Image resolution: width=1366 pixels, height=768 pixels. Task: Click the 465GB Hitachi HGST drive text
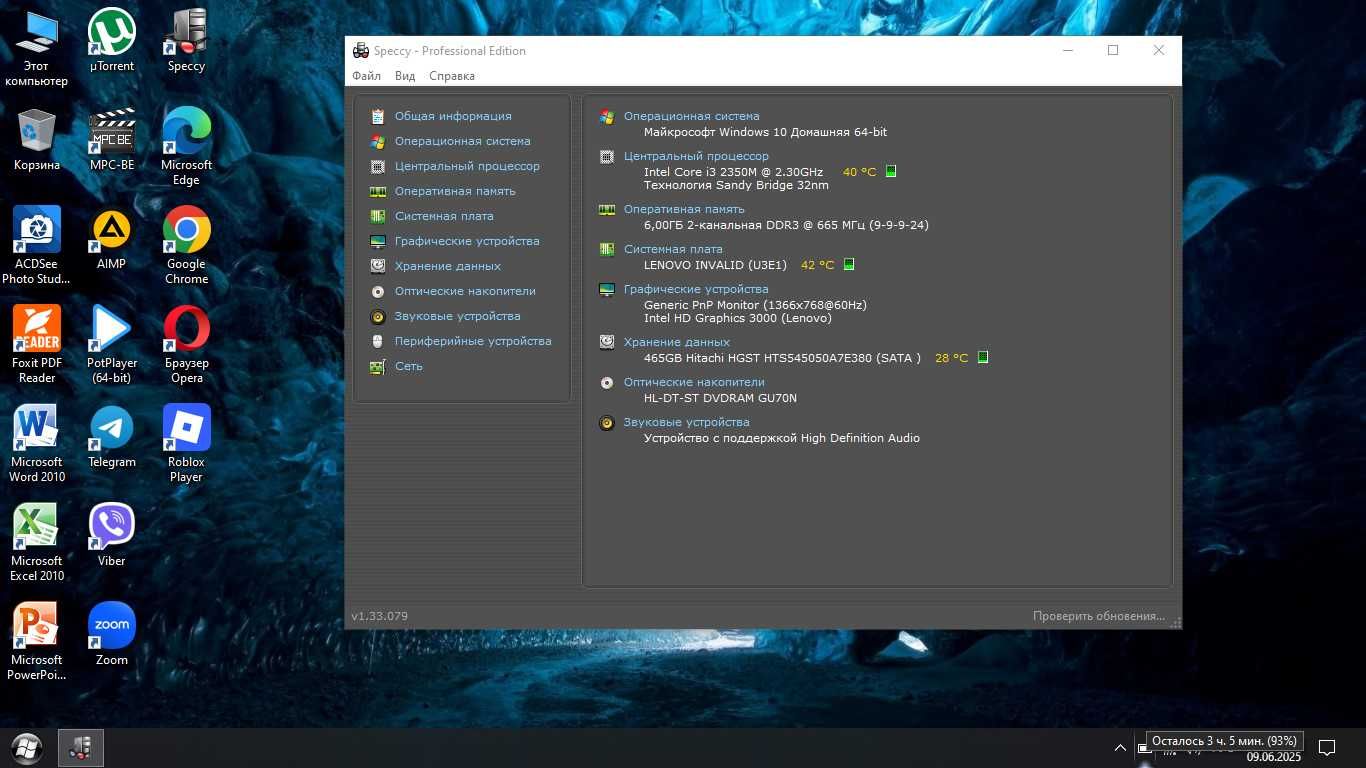(x=782, y=358)
